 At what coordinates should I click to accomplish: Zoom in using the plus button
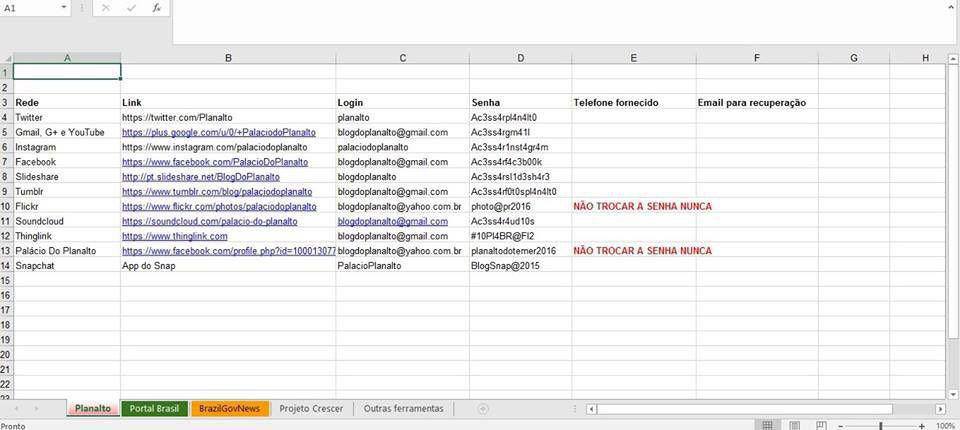coord(923,426)
